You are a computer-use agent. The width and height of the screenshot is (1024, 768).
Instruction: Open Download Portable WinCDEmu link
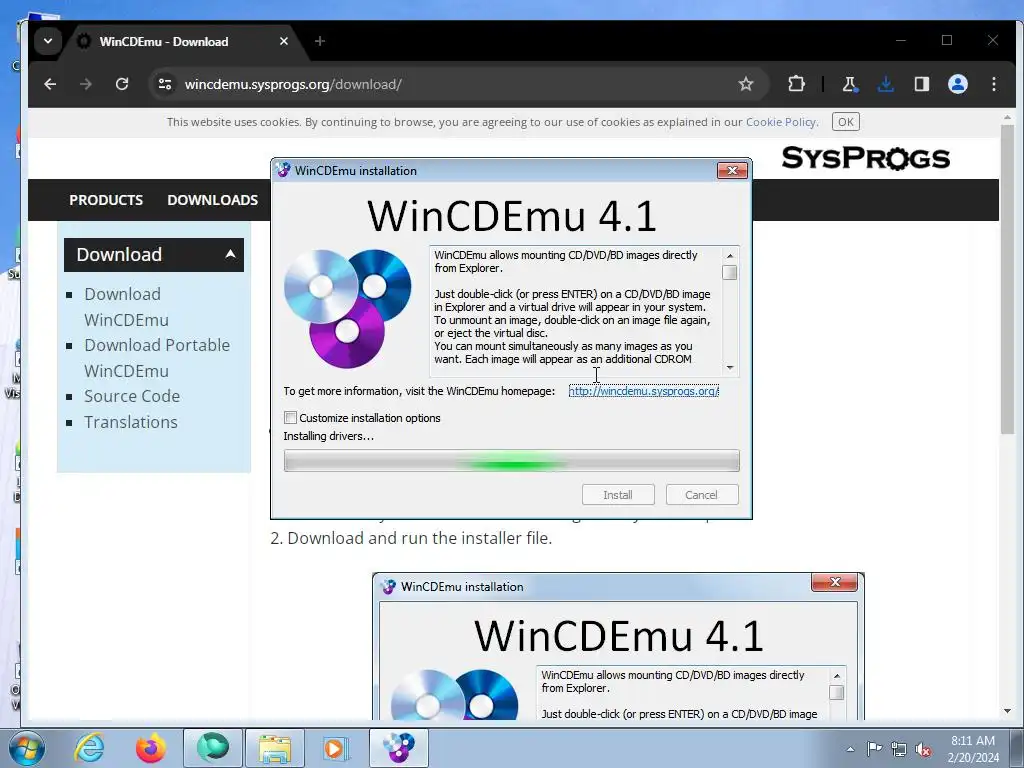[x=157, y=358]
